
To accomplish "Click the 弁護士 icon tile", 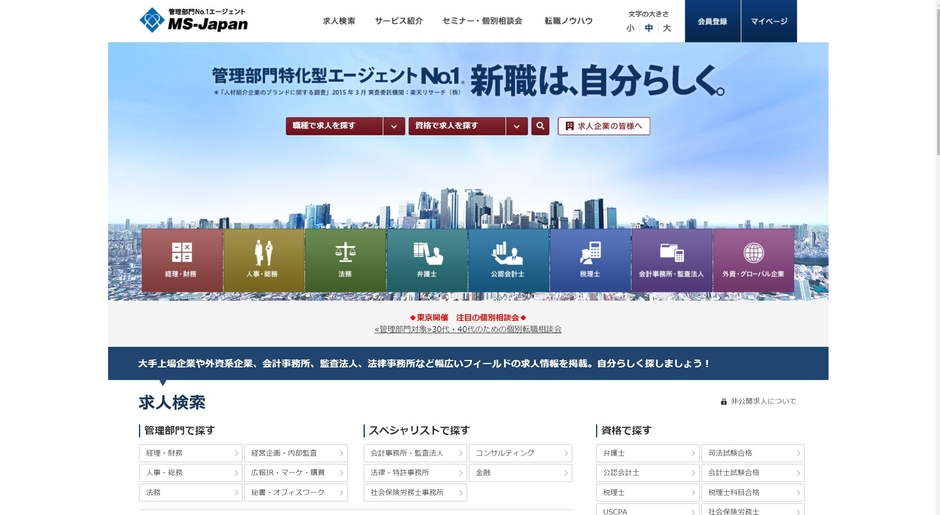I will [427, 259].
